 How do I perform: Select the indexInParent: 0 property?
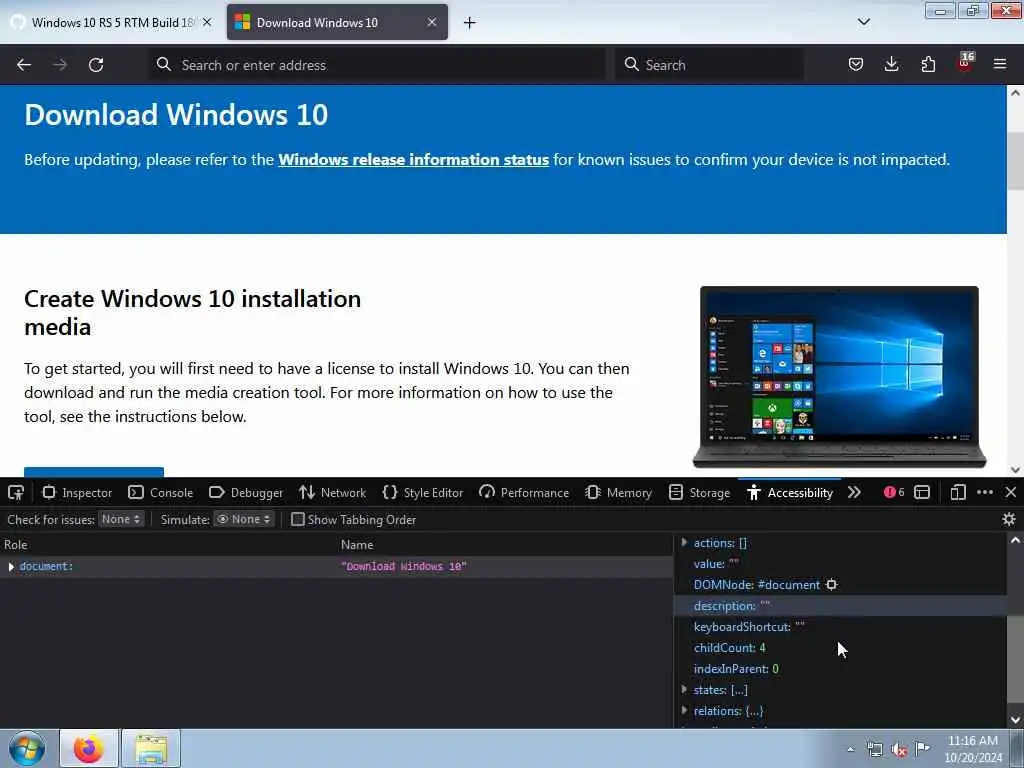tap(736, 669)
